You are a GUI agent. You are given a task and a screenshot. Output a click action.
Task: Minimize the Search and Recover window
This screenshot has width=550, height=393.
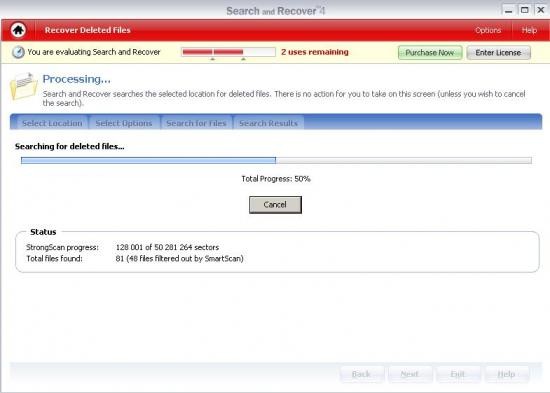click(509, 10)
